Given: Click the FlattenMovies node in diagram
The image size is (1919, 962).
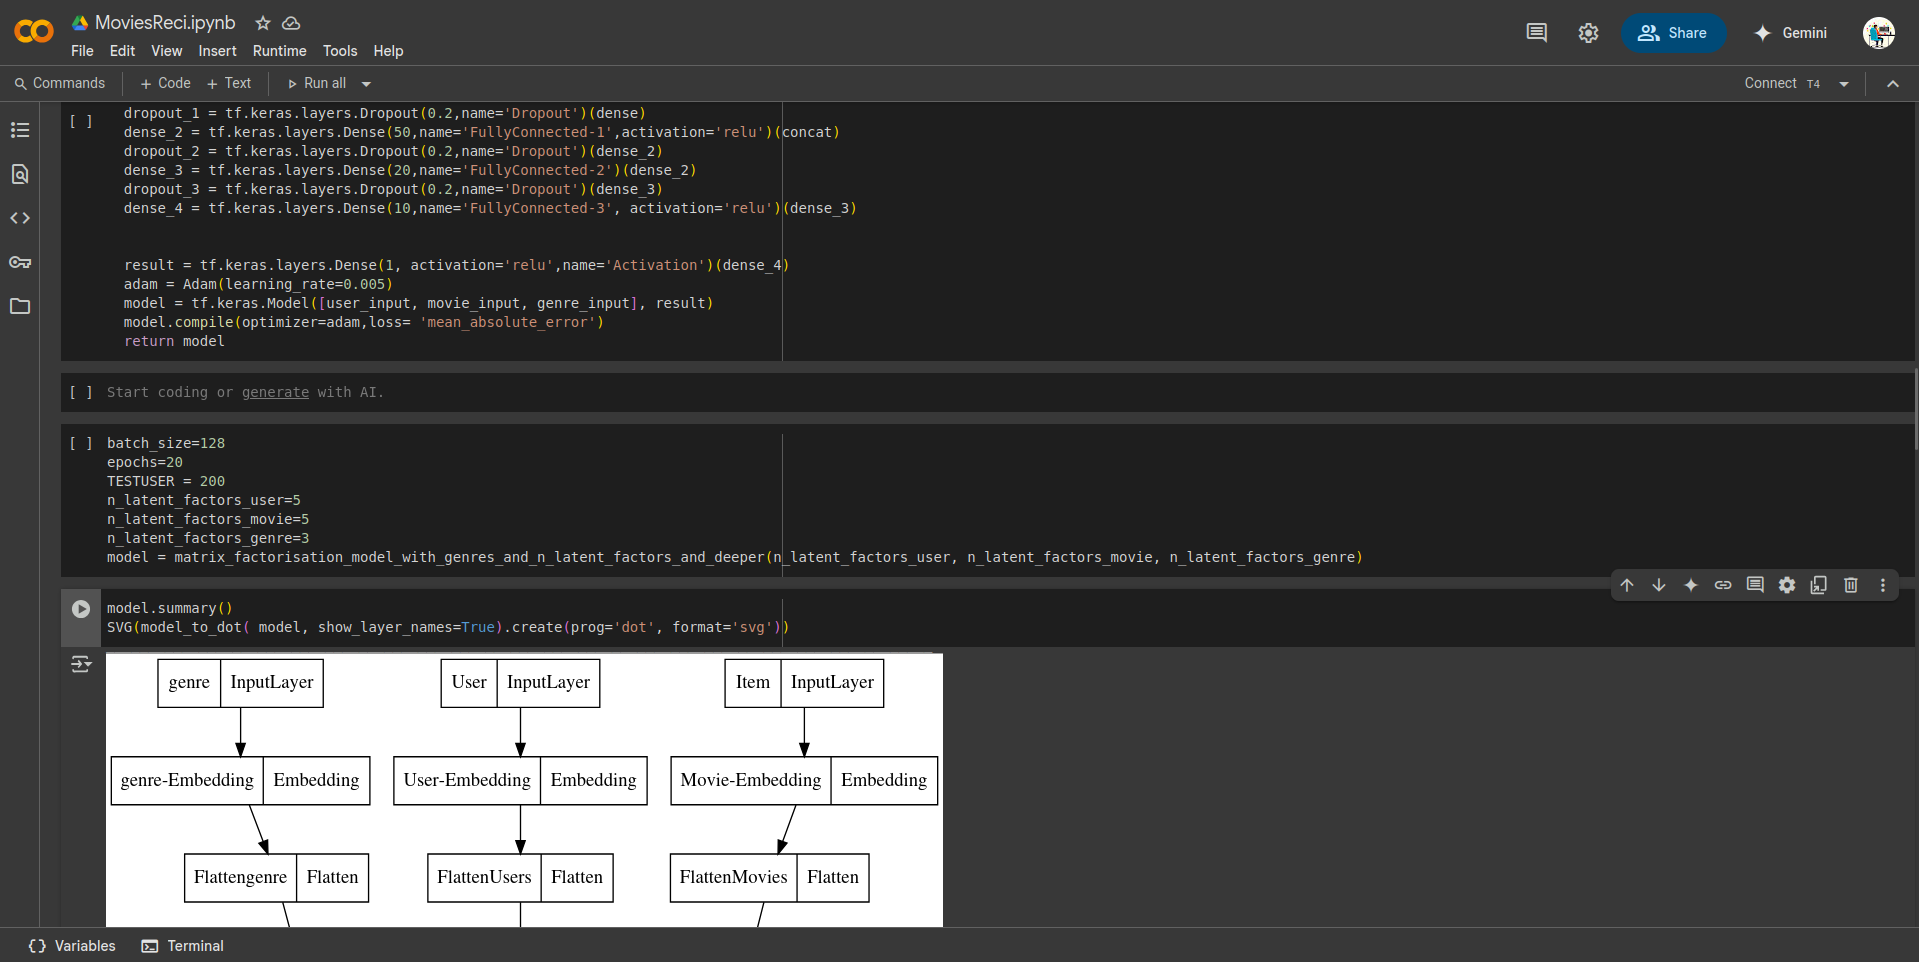Looking at the screenshot, I should 769,877.
